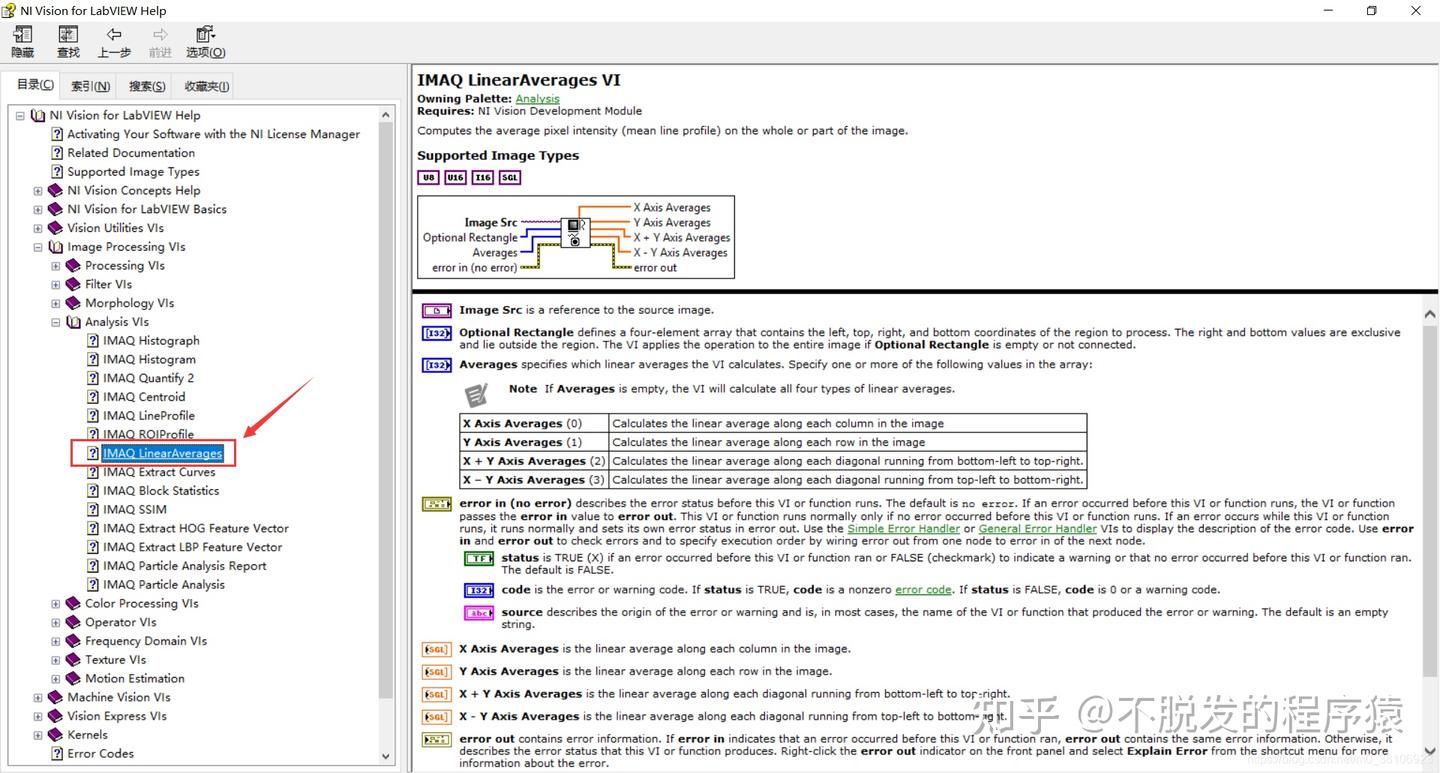Click the status TF boolean terminal icon
Screen dimensions: 1440x773
click(479, 559)
